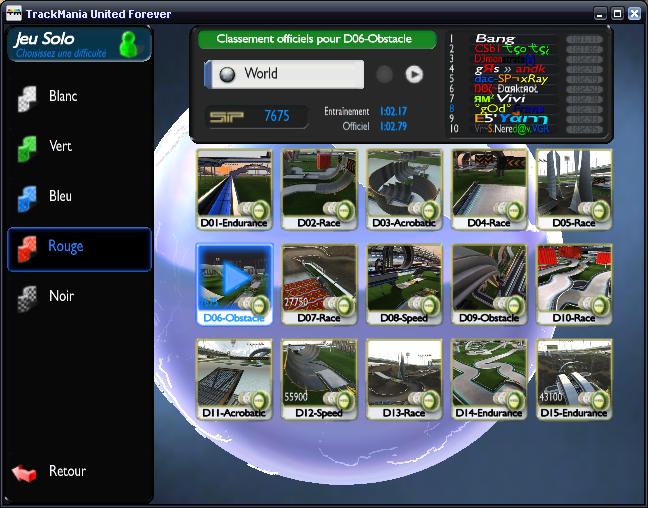
Task: Select the checkered Noir flag icon
Action: pos(27,297)
